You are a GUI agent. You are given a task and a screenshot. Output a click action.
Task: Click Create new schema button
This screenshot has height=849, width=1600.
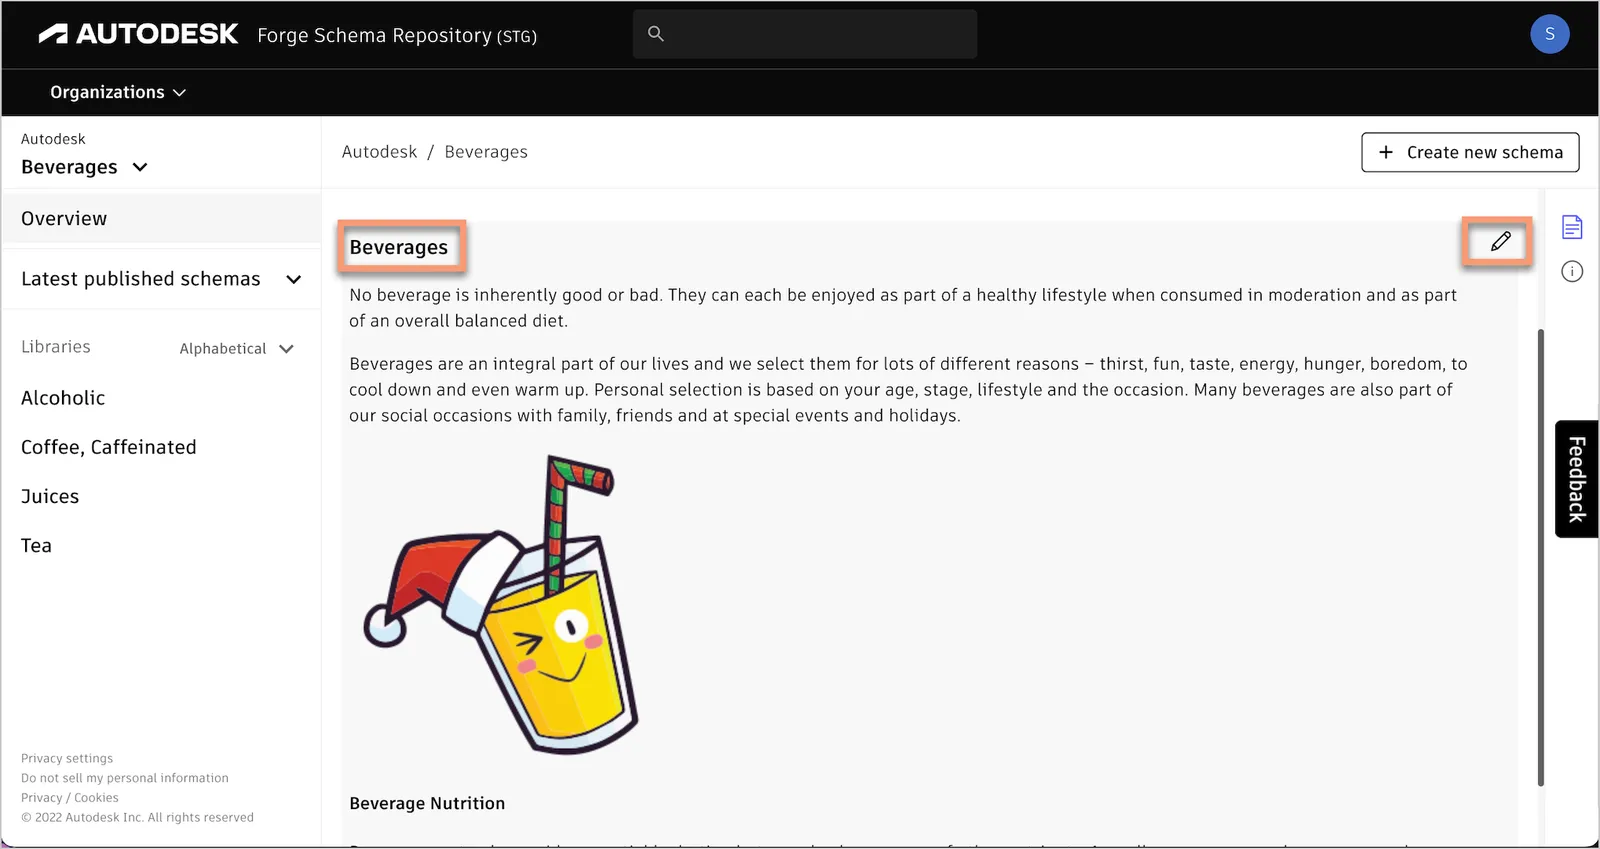pos(1470,152)
